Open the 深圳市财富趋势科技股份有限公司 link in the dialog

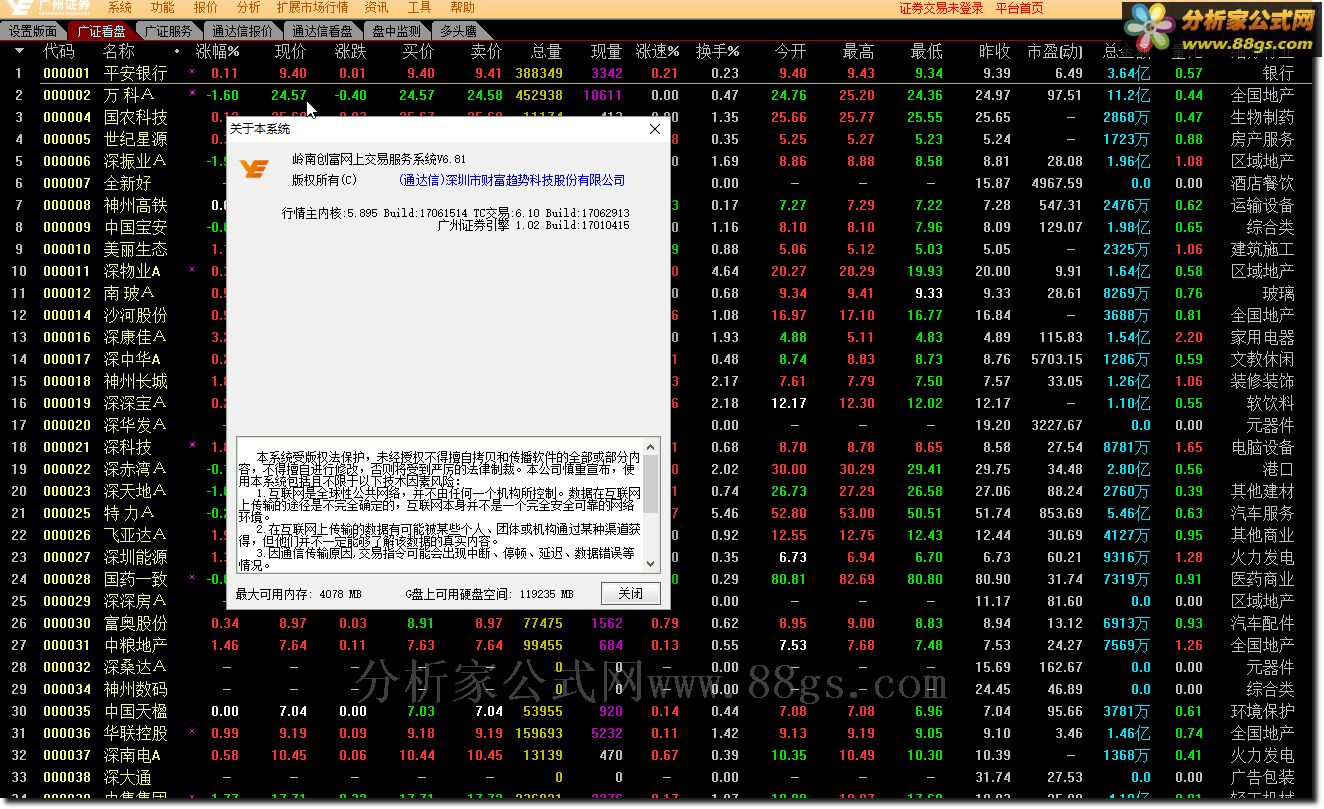[x=511, y=181]
